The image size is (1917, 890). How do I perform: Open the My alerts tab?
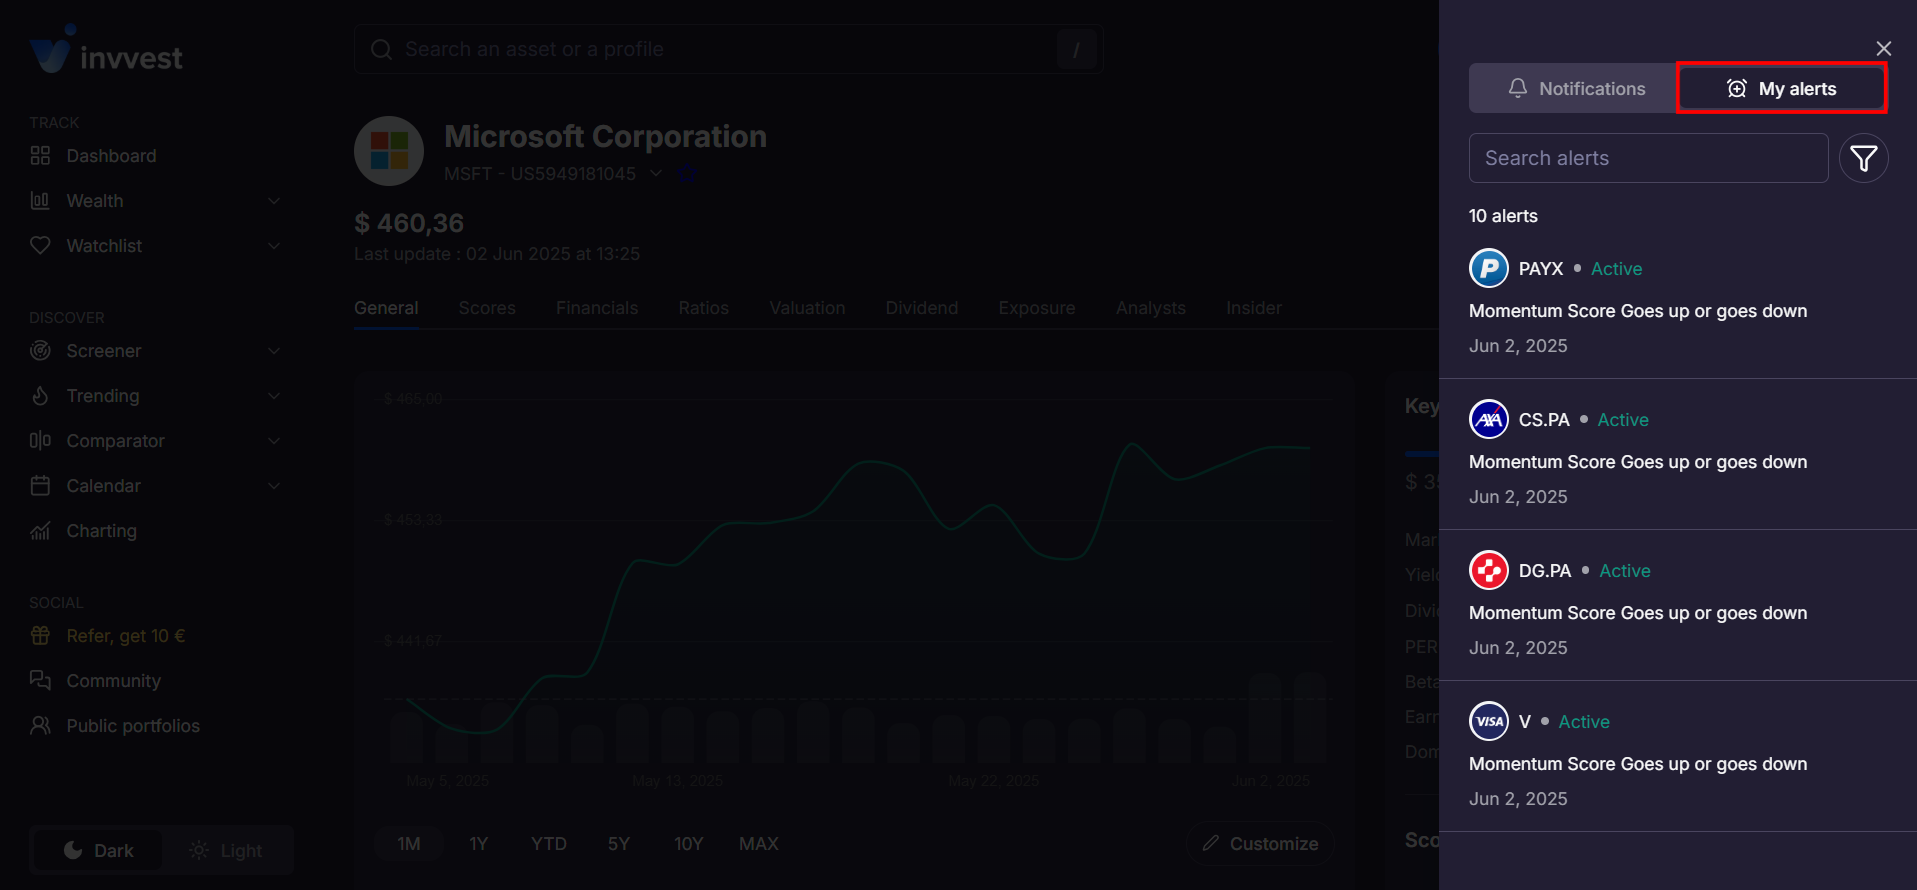pyautogui.click(x=1781, y=88)
